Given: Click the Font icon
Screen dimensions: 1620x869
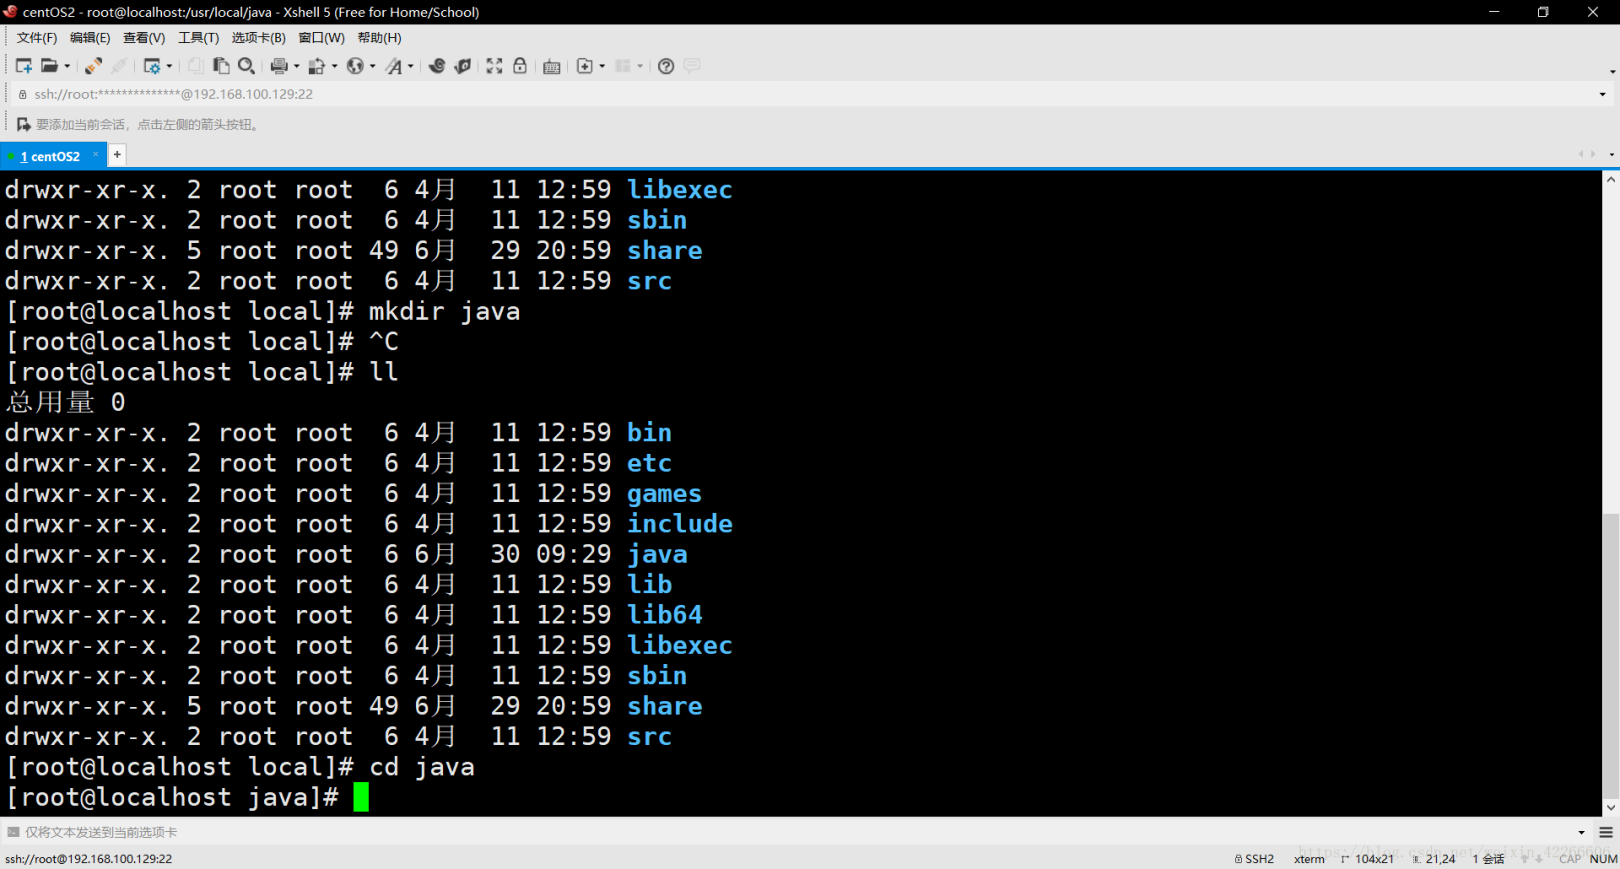Looking at the screenshot, I should point(394,66).
